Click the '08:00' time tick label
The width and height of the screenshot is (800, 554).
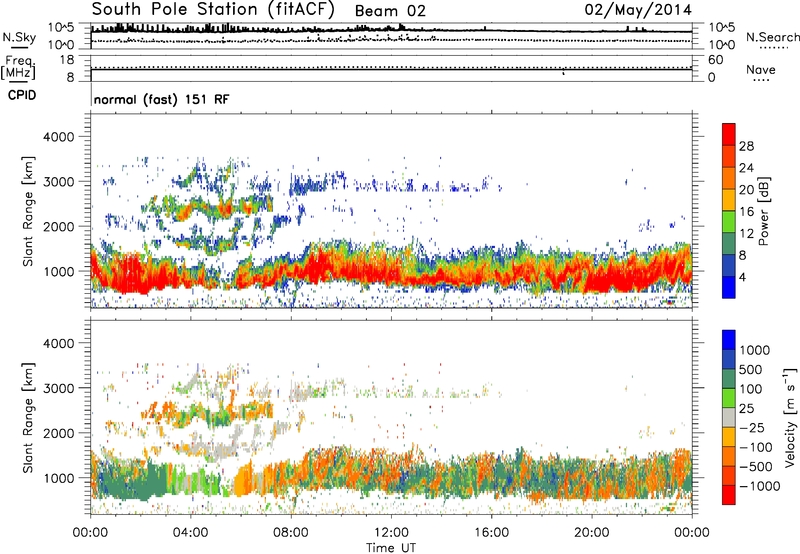[x=291, y=533]
